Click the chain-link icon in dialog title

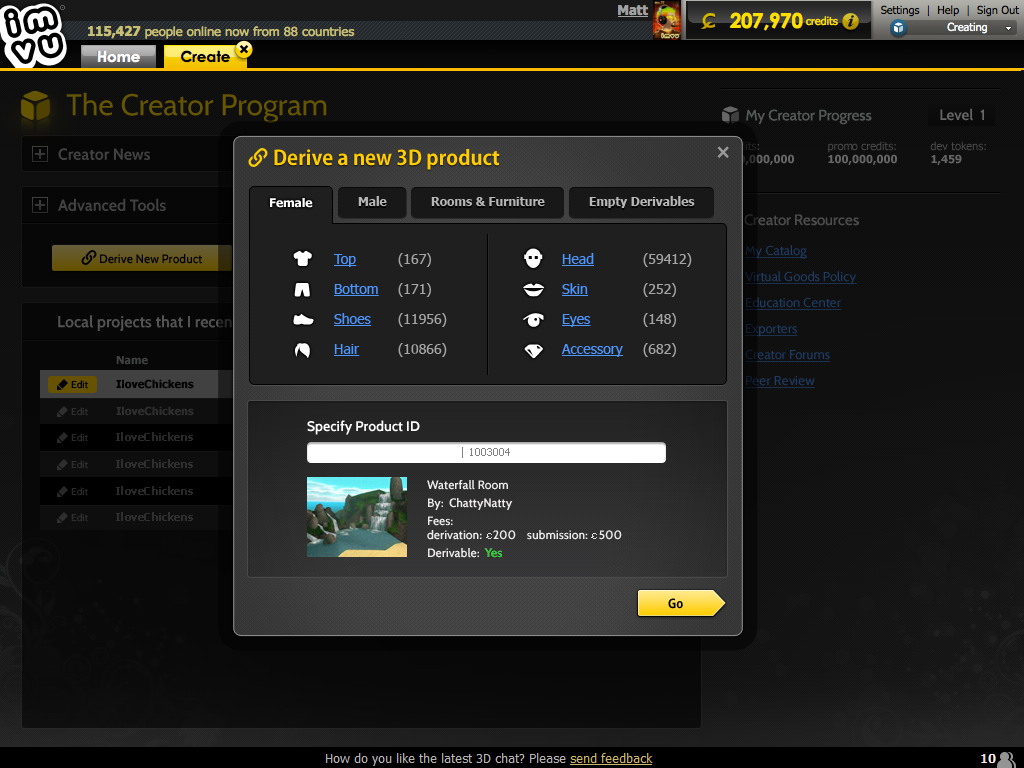(257, 157)
